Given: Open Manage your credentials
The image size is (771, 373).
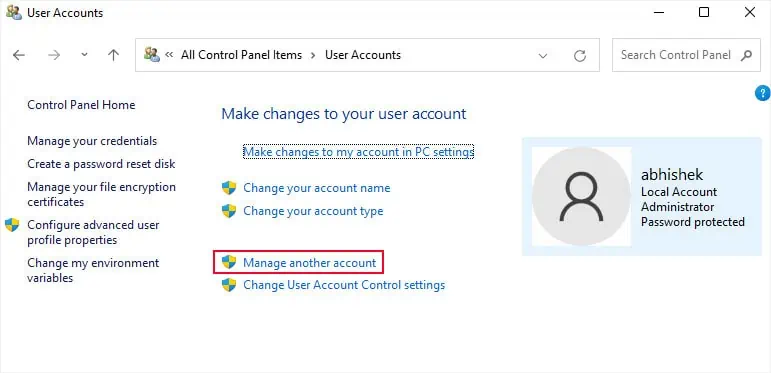Looking at the screenshot, I should (92, 141).
